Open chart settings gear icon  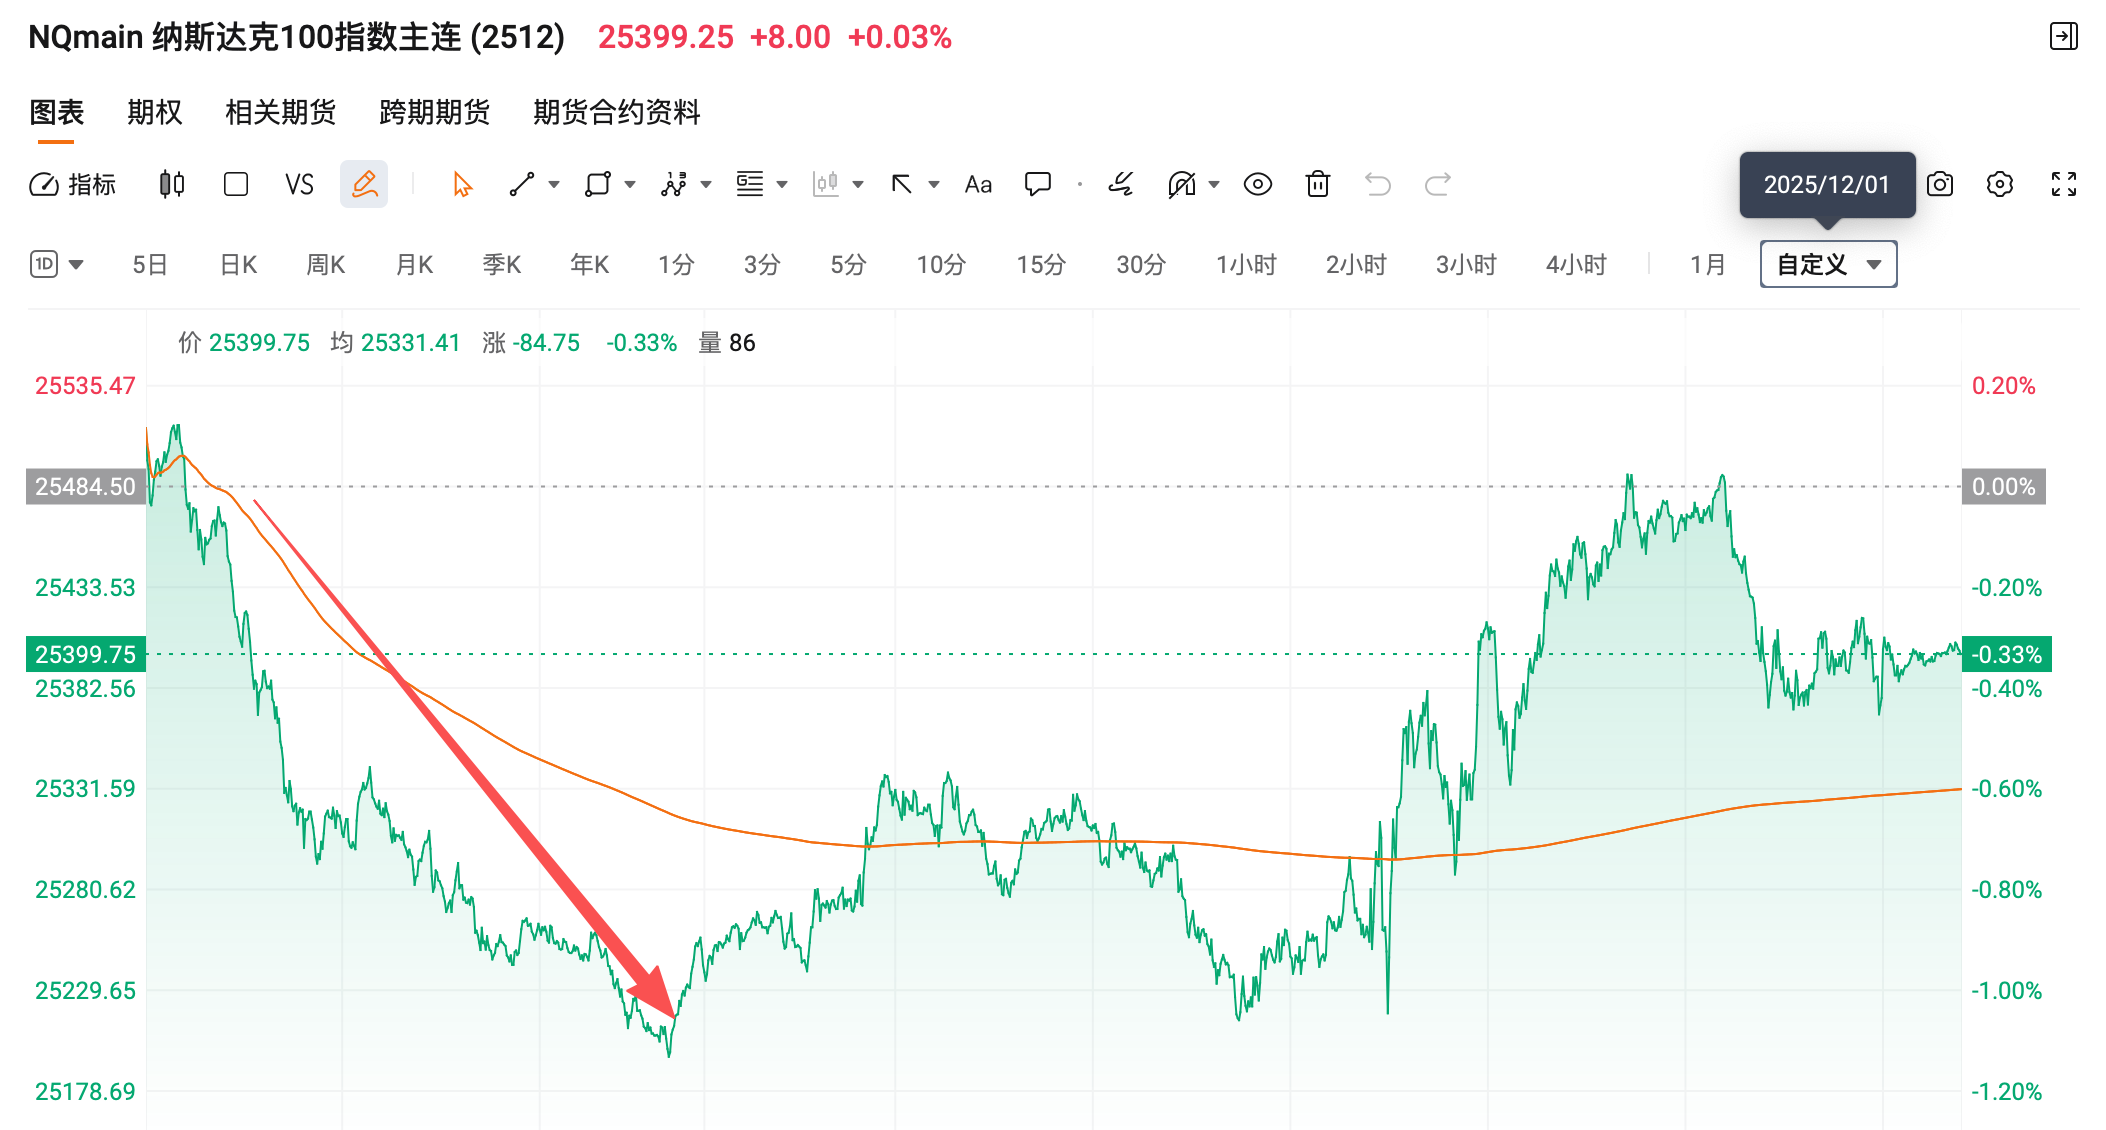(x=2000, y=184)
